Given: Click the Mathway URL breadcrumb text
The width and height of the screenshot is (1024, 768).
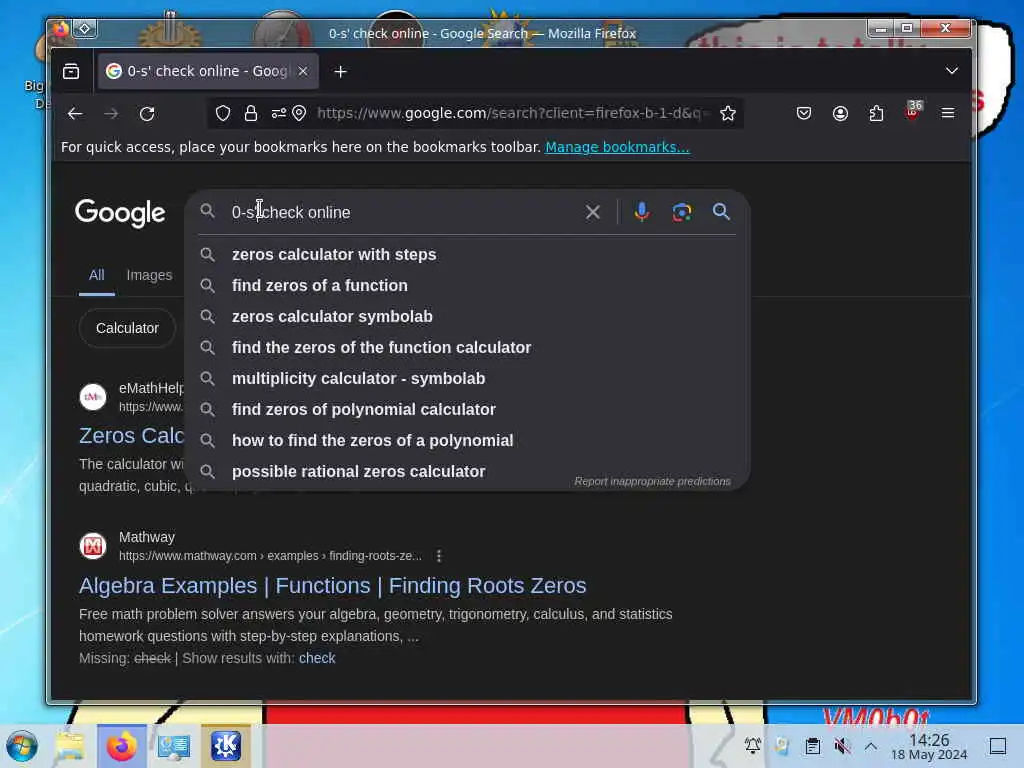Looking at the screenshot, I should click(270, 556).
